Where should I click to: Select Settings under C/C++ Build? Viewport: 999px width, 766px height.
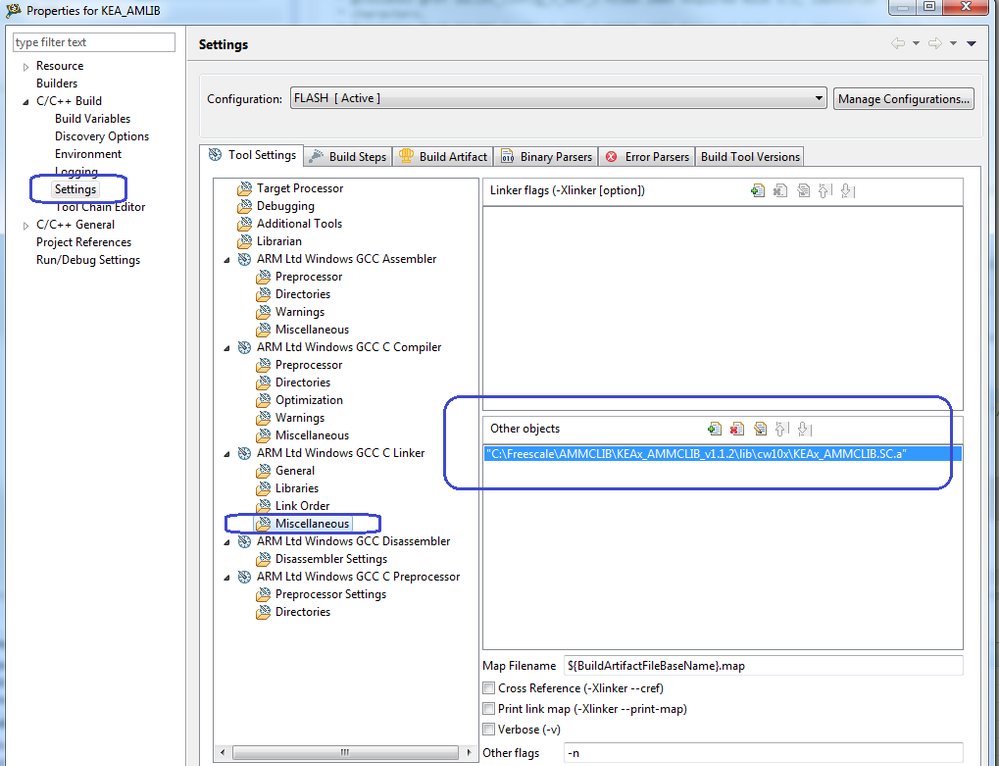[x=75, y=190]
